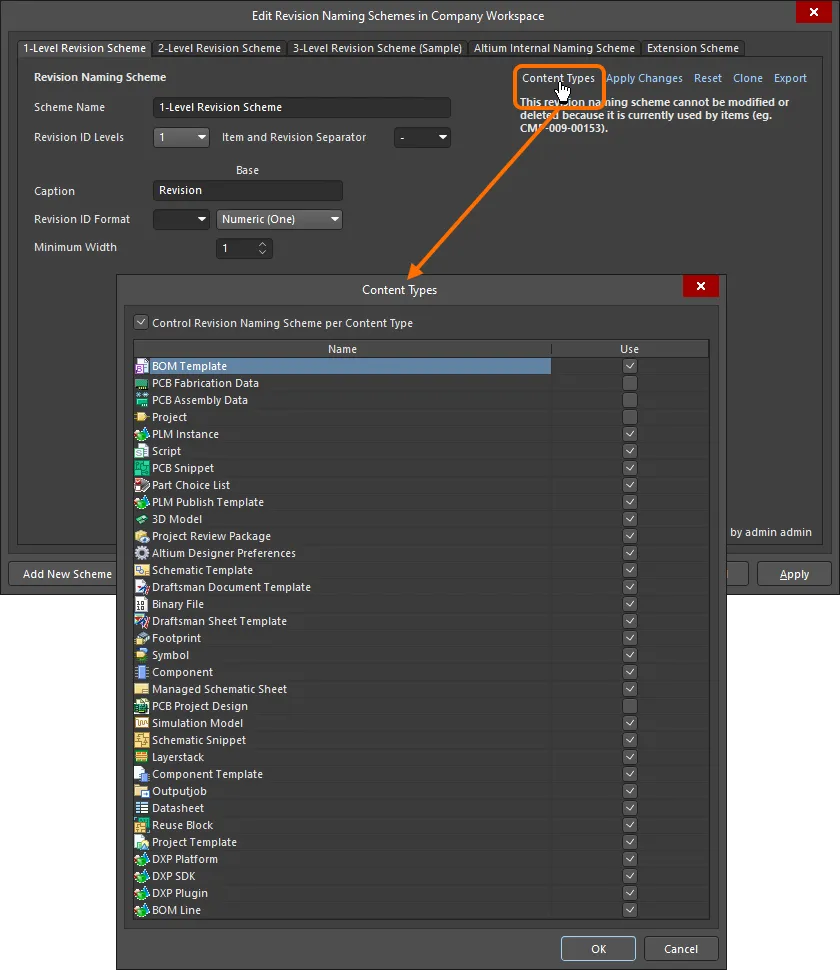Uncheck Use for BOM Line
840x970 pixels.
(x=630, y=910)
